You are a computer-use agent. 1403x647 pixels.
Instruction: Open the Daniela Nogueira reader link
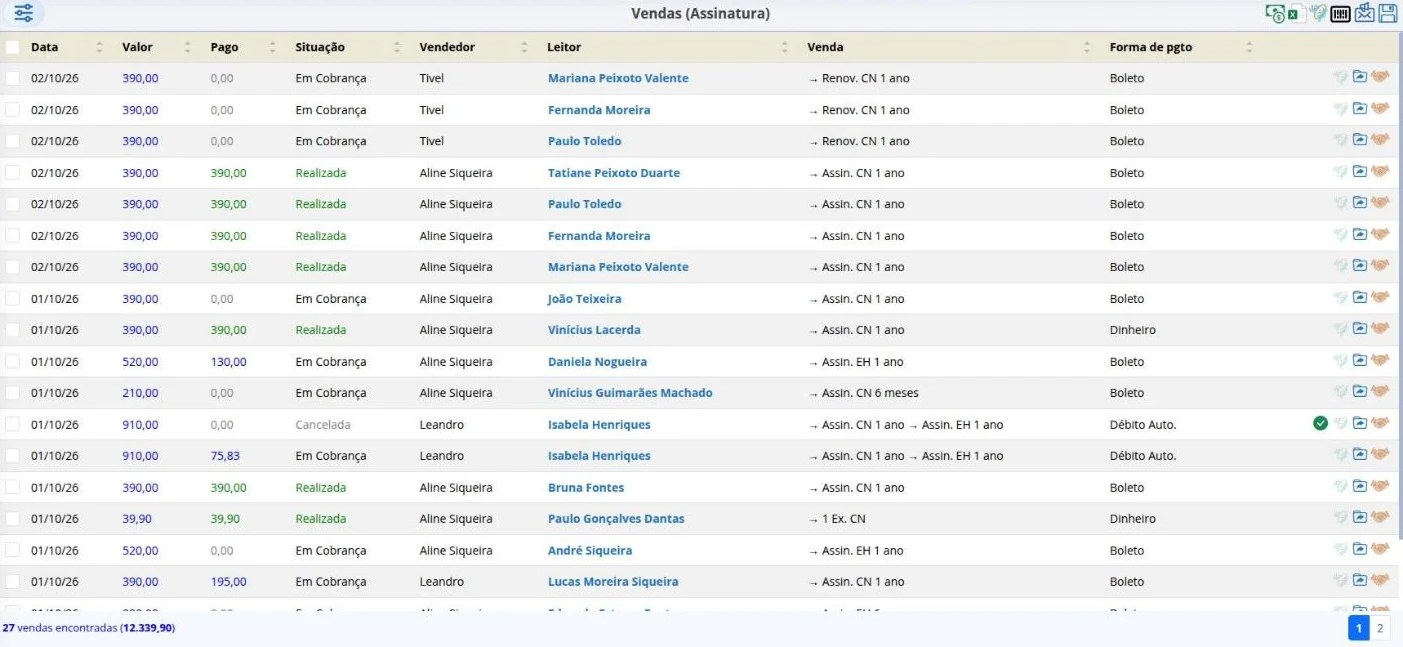(597, 361)
